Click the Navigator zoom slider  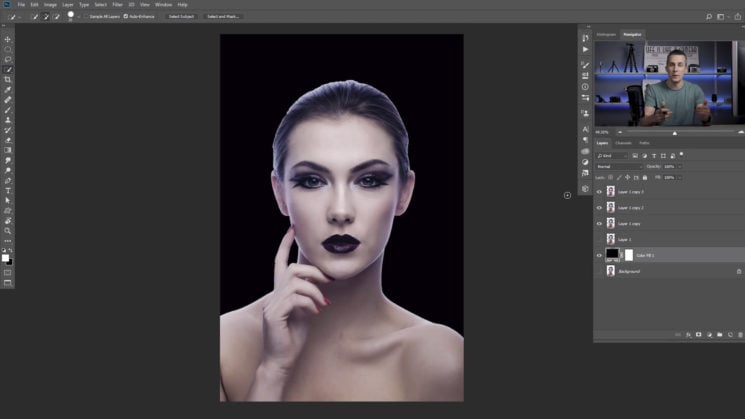click(x=674, y=132)
